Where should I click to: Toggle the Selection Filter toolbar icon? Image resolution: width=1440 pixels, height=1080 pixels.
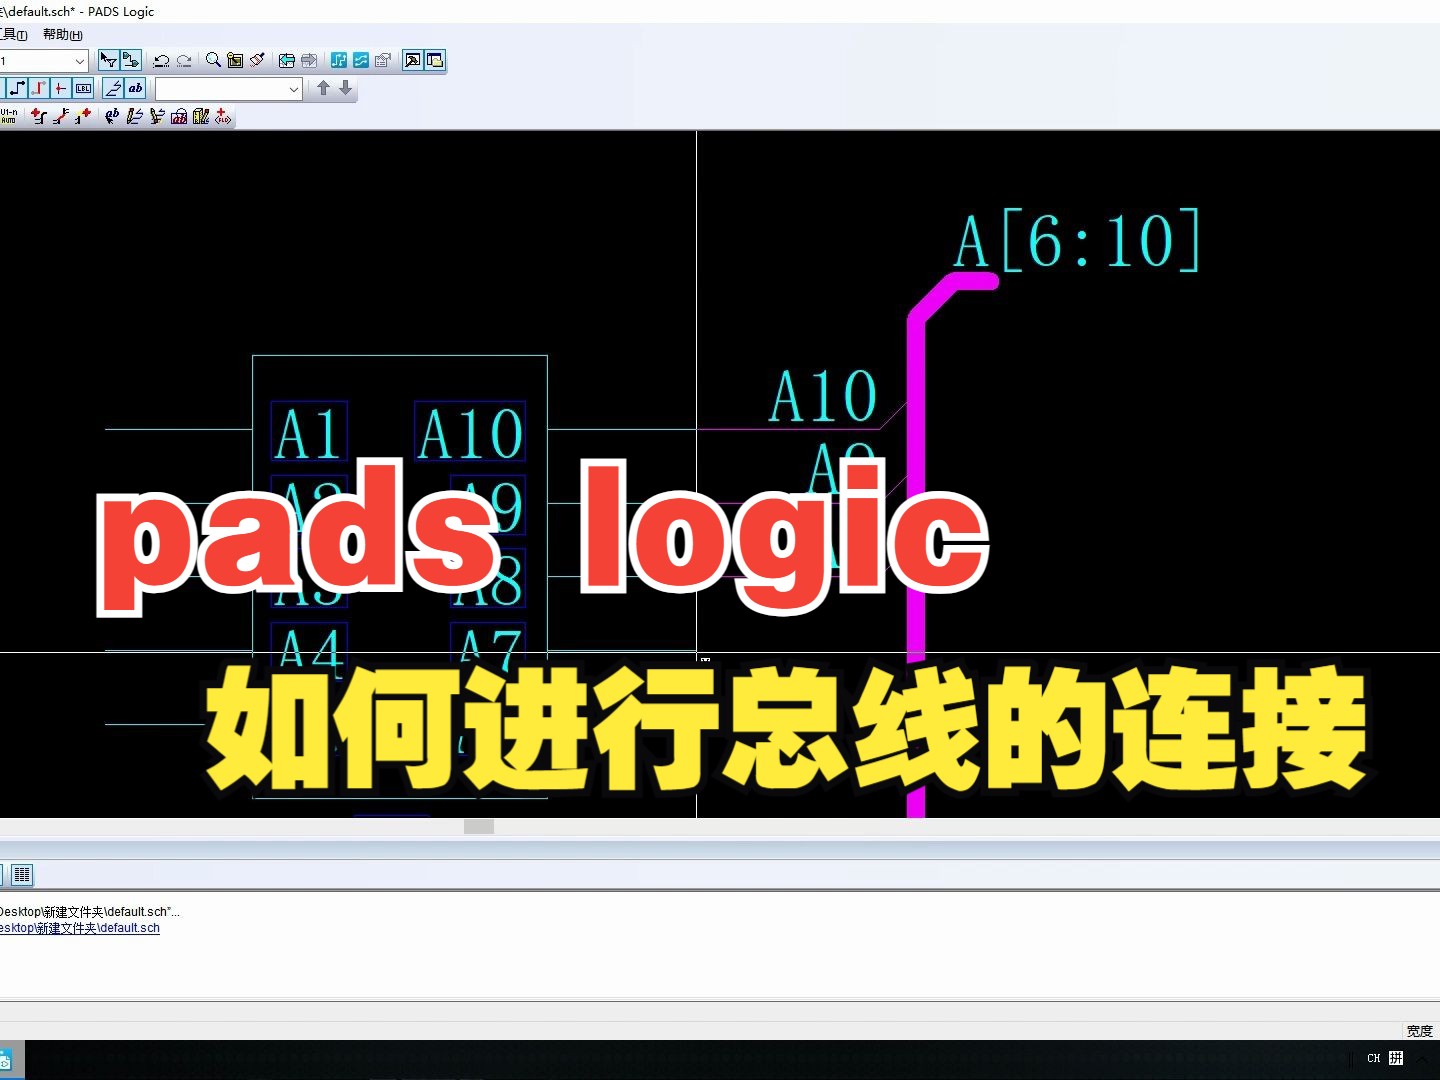108,61
